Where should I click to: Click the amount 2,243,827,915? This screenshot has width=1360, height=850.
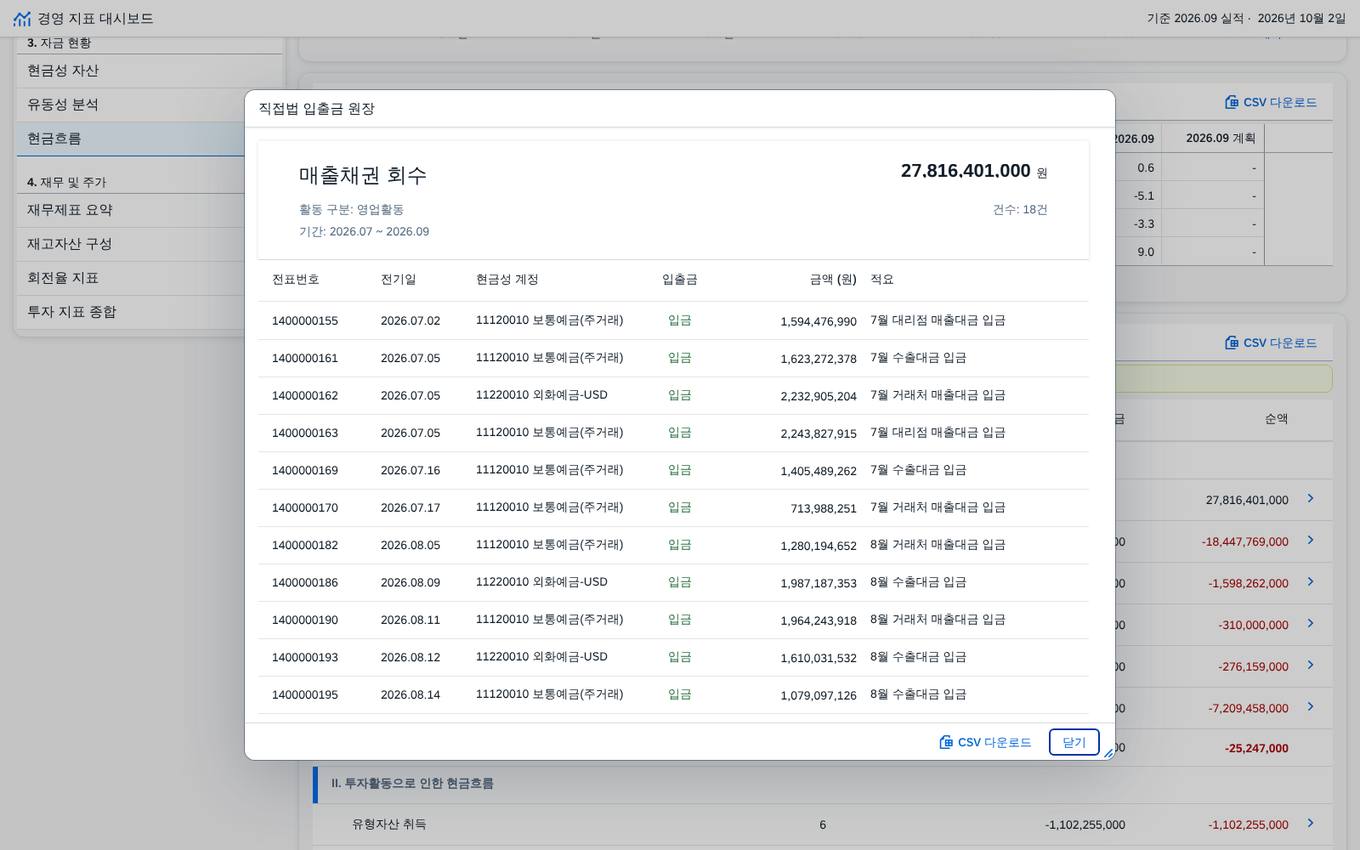[819, 433]
